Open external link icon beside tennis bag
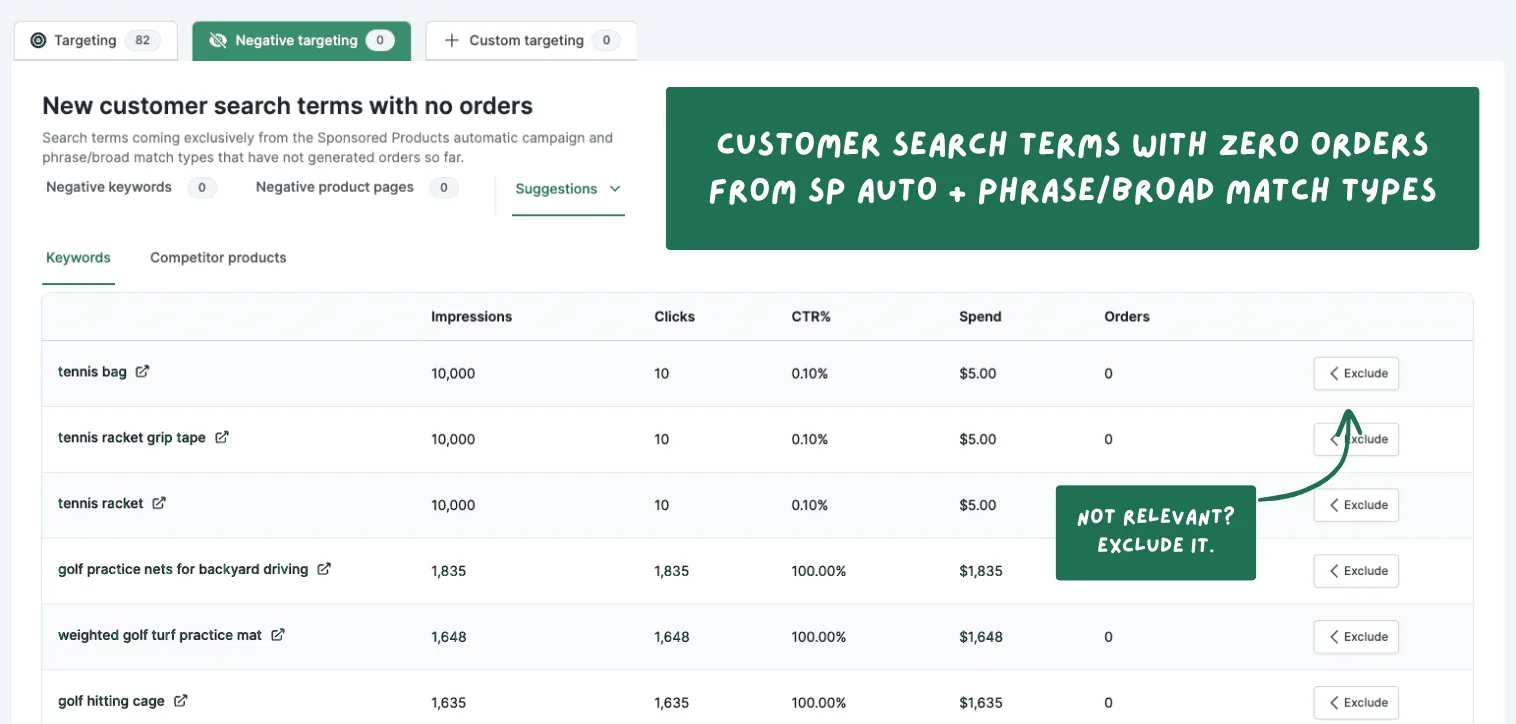Viewport: 1516px width, 724px height. (142, 371)
